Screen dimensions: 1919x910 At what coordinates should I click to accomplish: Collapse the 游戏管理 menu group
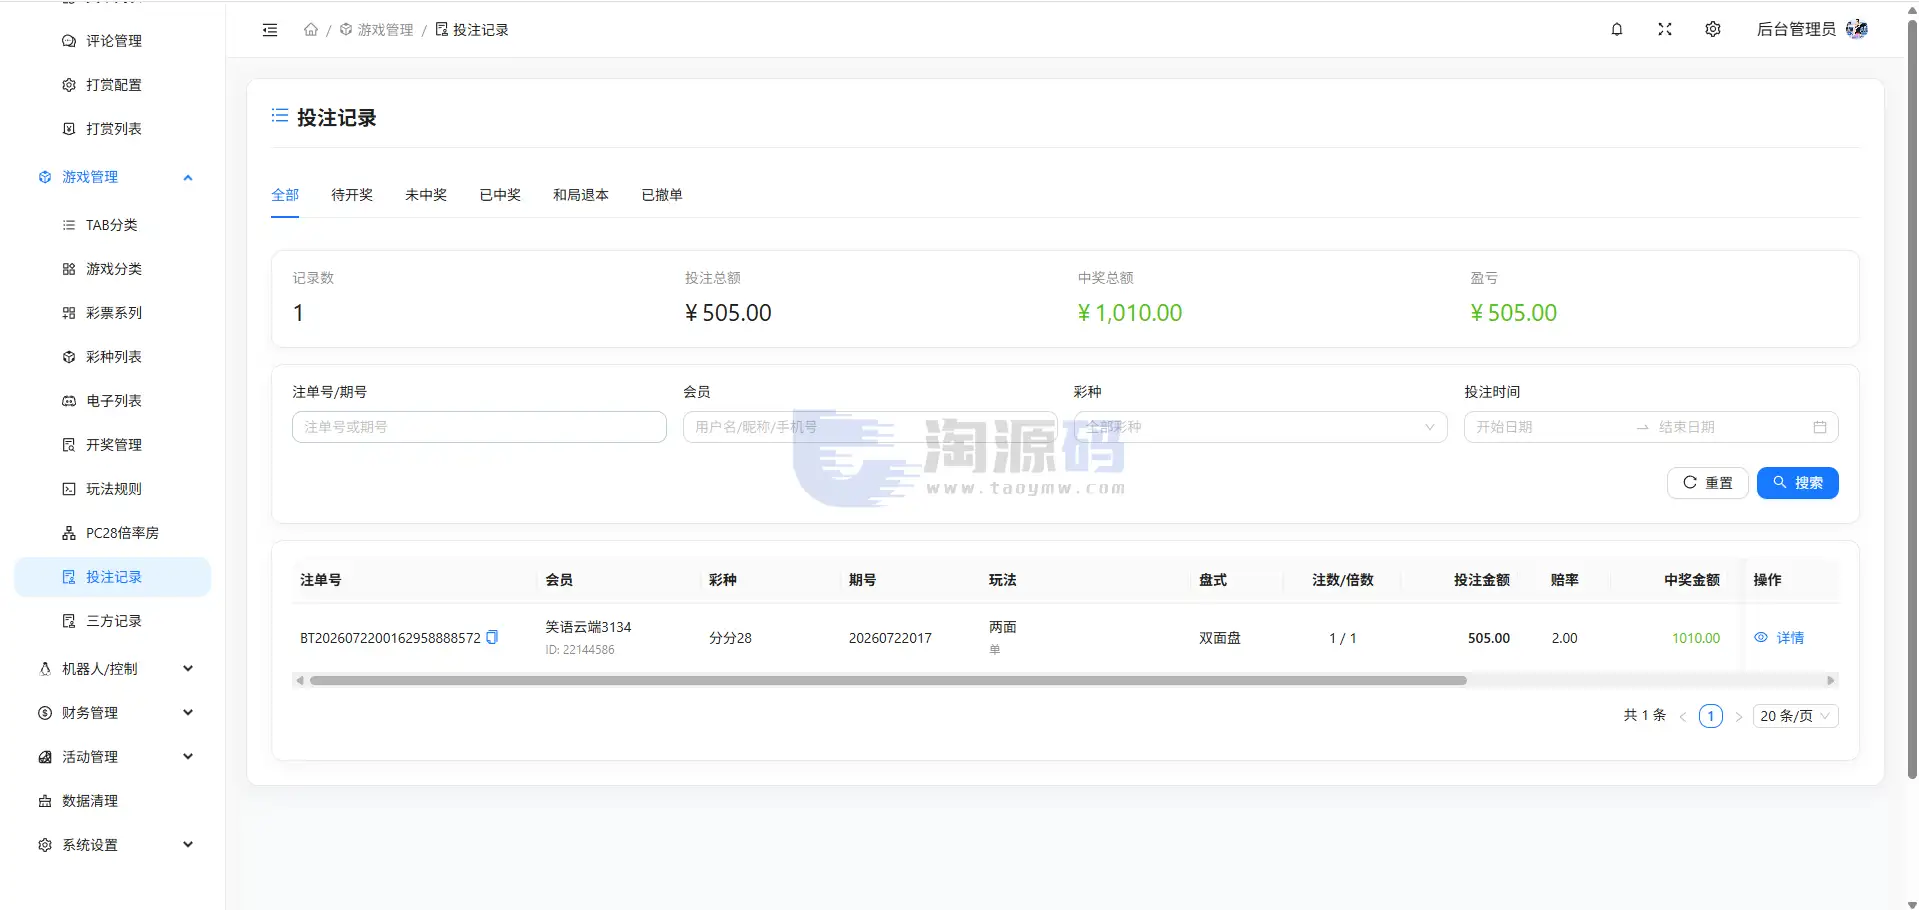coord(188,177)
